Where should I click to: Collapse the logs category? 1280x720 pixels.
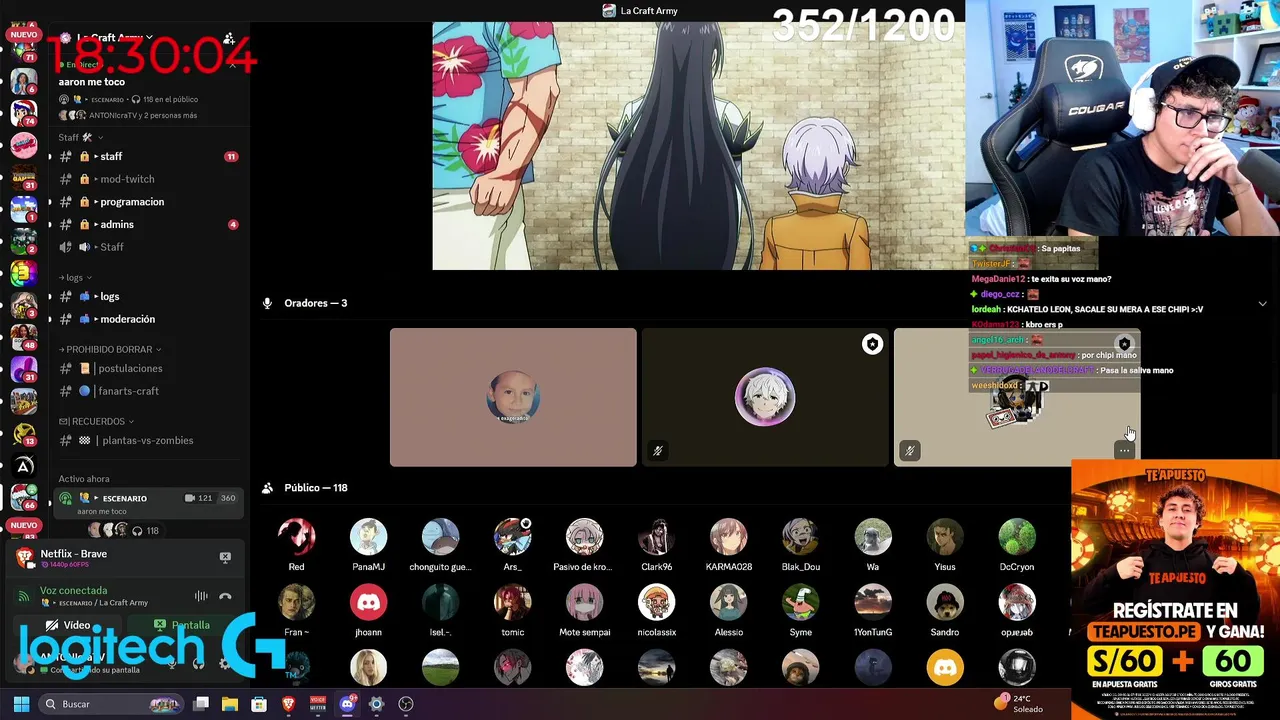pyautogui.click(x=76, y=277)
